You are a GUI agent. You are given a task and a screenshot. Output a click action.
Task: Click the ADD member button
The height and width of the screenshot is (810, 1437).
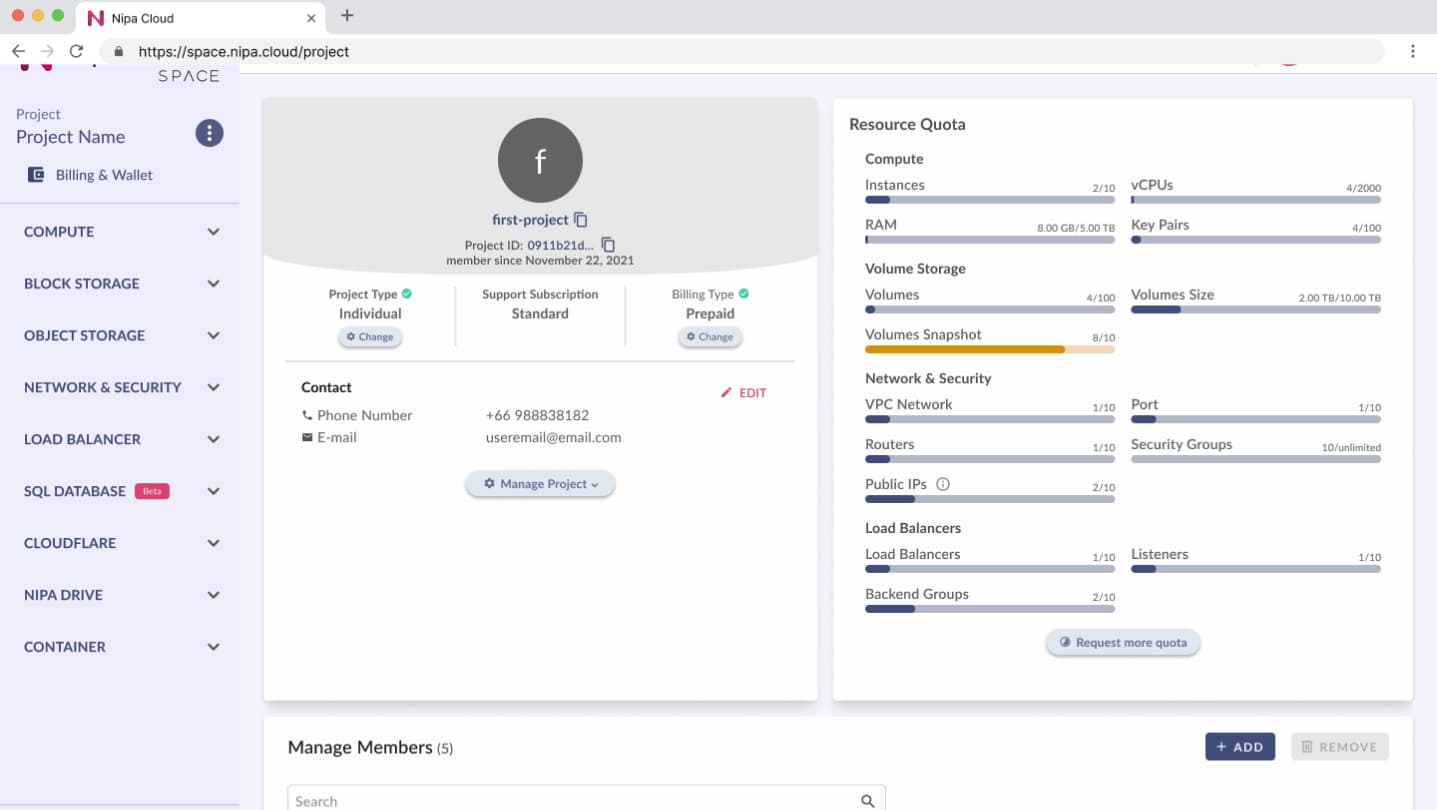(1239, 747)
